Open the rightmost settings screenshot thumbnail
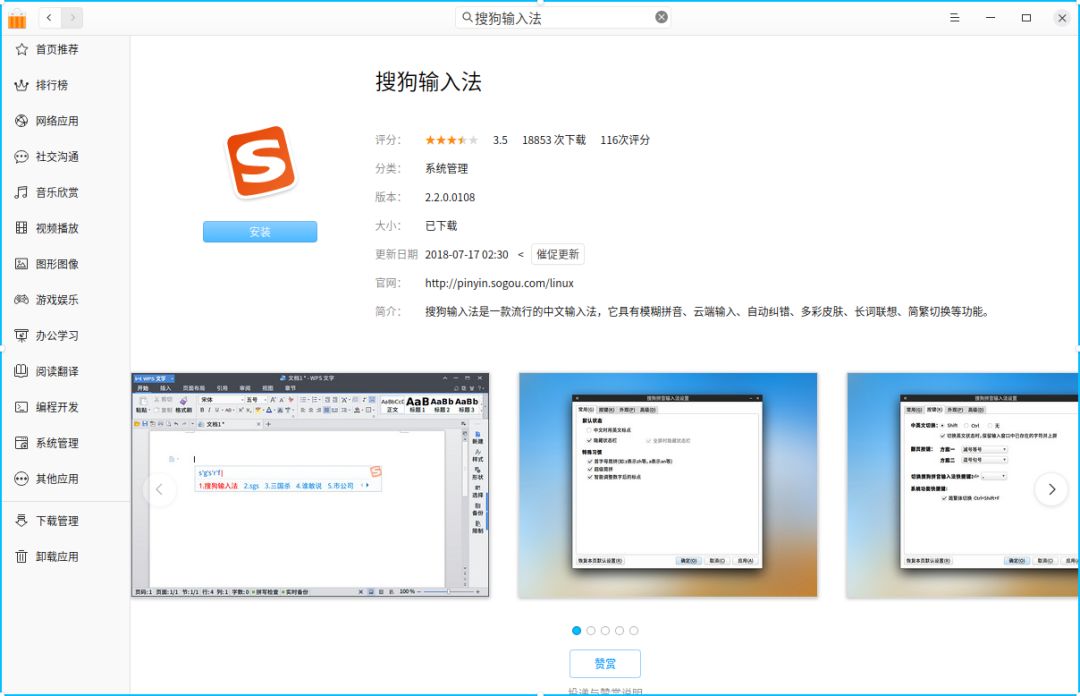This screenshot has width=1080, height=696. pos(962,485)
